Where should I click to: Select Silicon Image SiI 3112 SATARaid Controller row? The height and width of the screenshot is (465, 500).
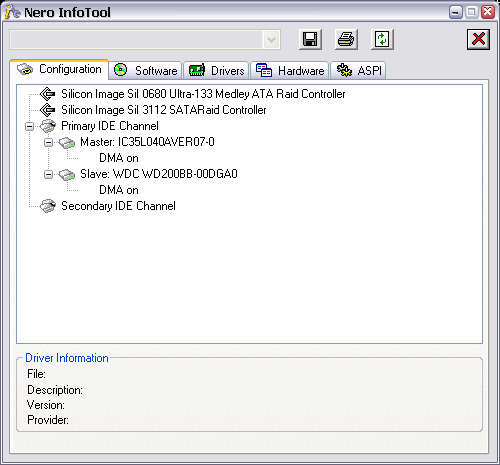point(164,110)
